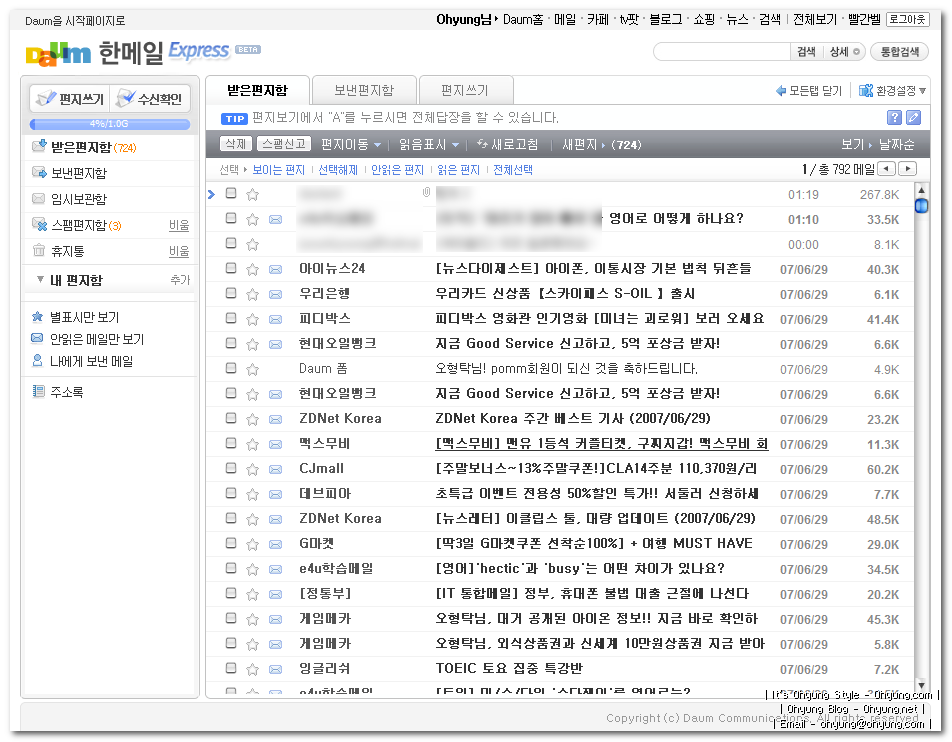The height and width of the screenshot is (742, 952).
Task: Empty the spam folder with 비움
Action: (x=179, y=225)
